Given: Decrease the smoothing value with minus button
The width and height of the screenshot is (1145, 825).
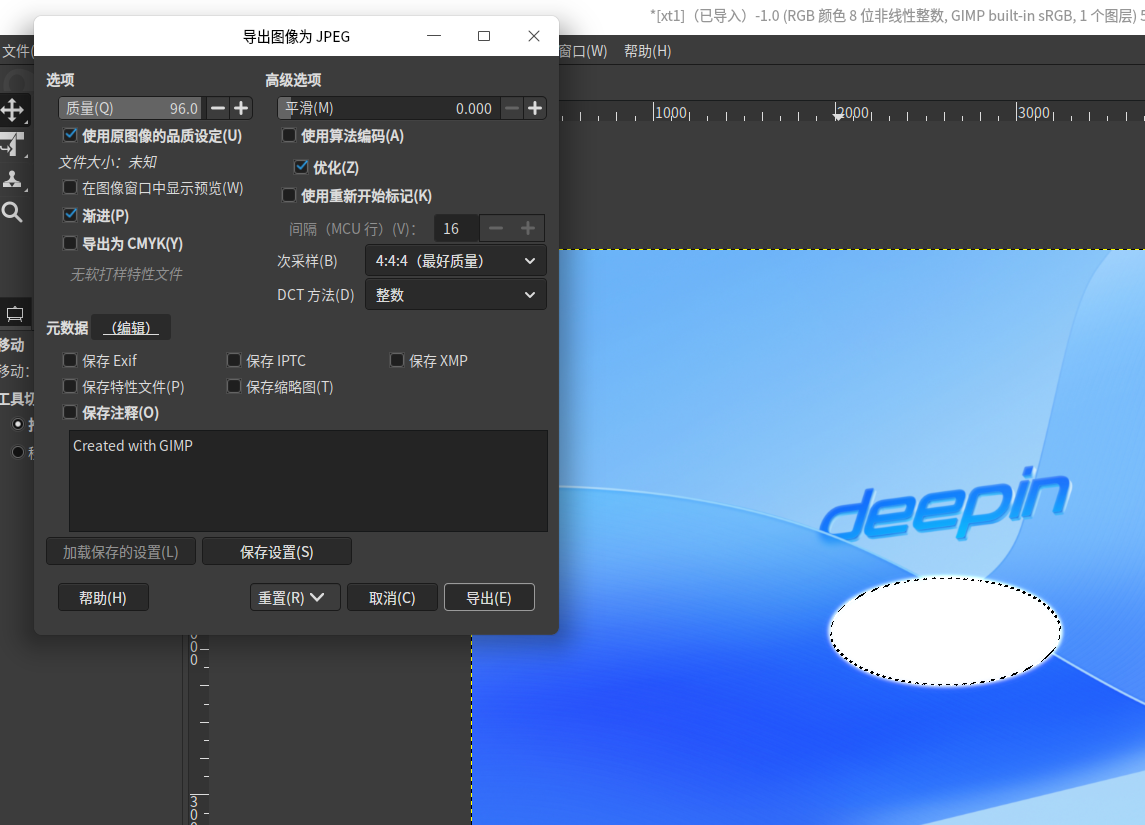Looking at the screenshot, I should (x=512, y=108).
